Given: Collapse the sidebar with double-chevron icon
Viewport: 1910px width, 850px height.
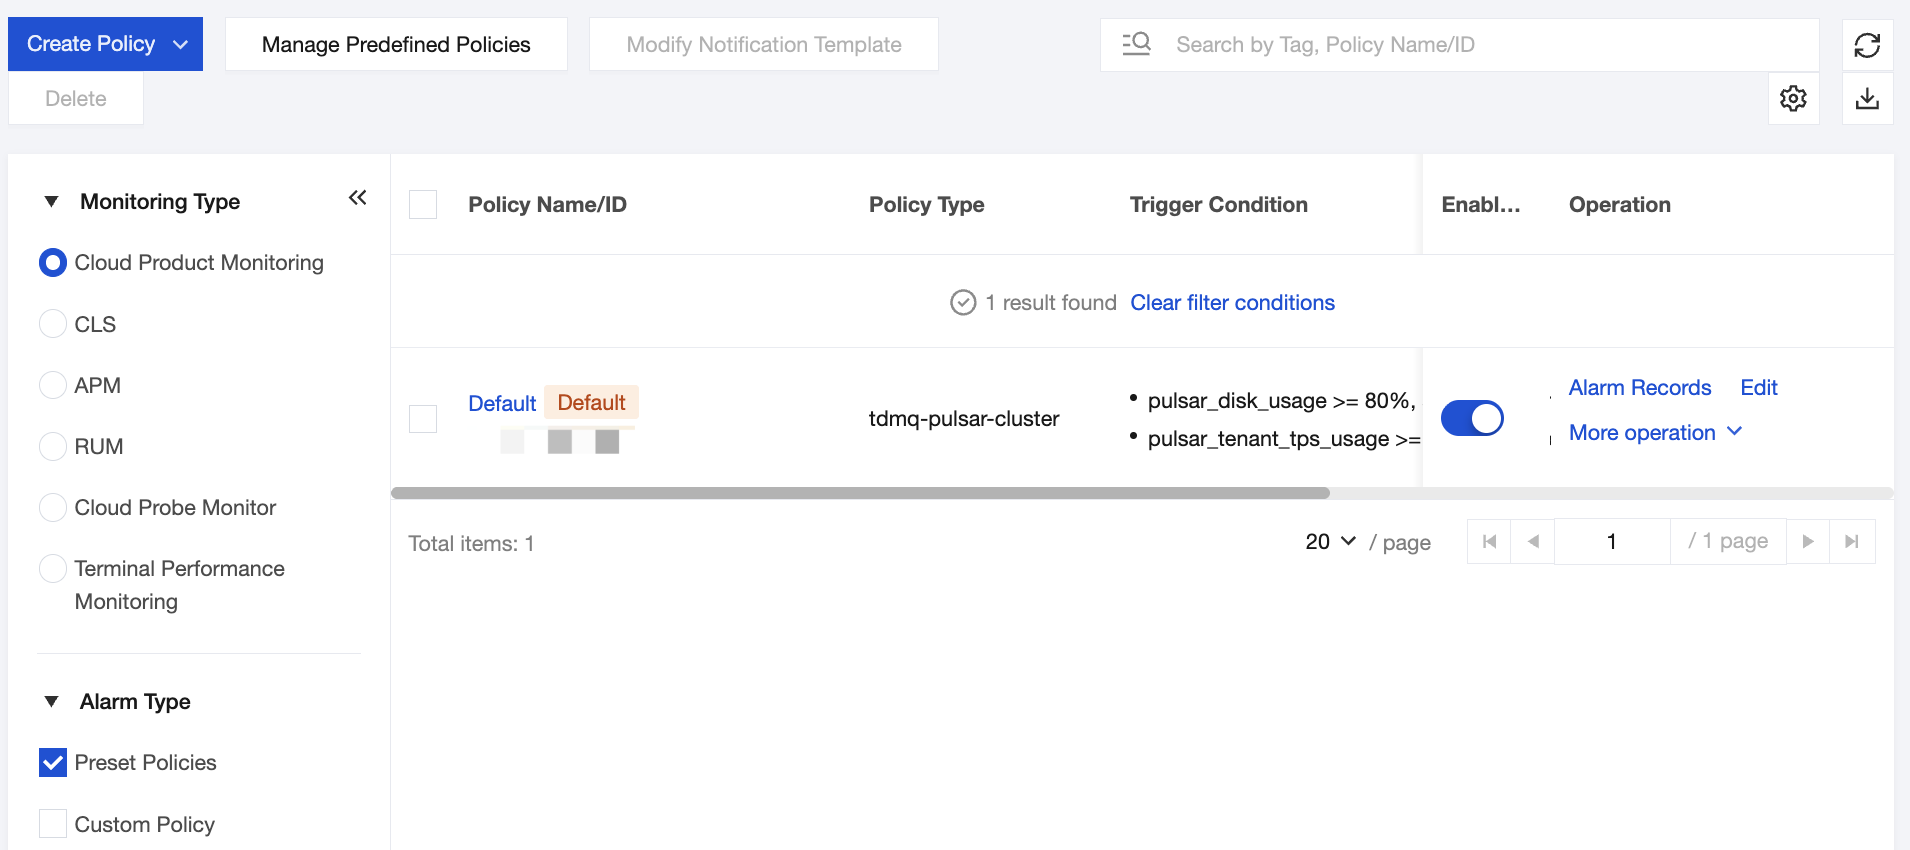Looking at the screenshot, I should pos(357,198).
